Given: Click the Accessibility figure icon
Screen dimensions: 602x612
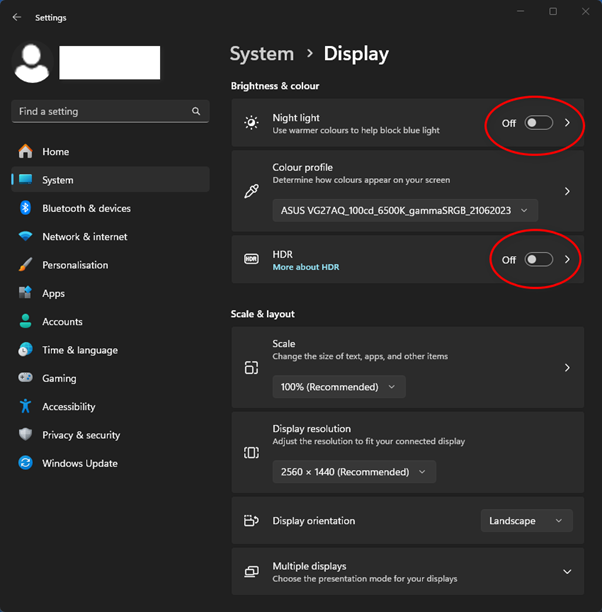Looking at the screenshot, I should [25, 407].
